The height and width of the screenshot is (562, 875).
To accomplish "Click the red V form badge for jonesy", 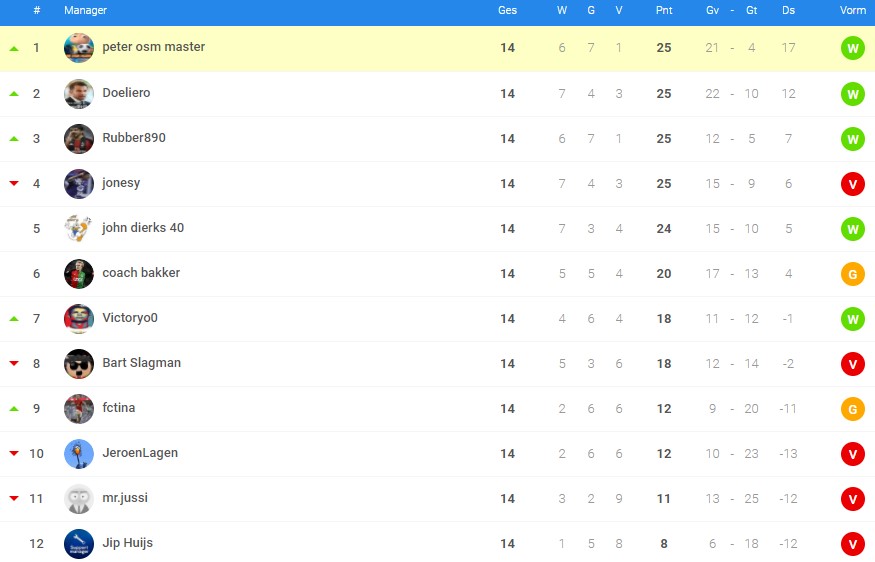I will tap(853, 184).
